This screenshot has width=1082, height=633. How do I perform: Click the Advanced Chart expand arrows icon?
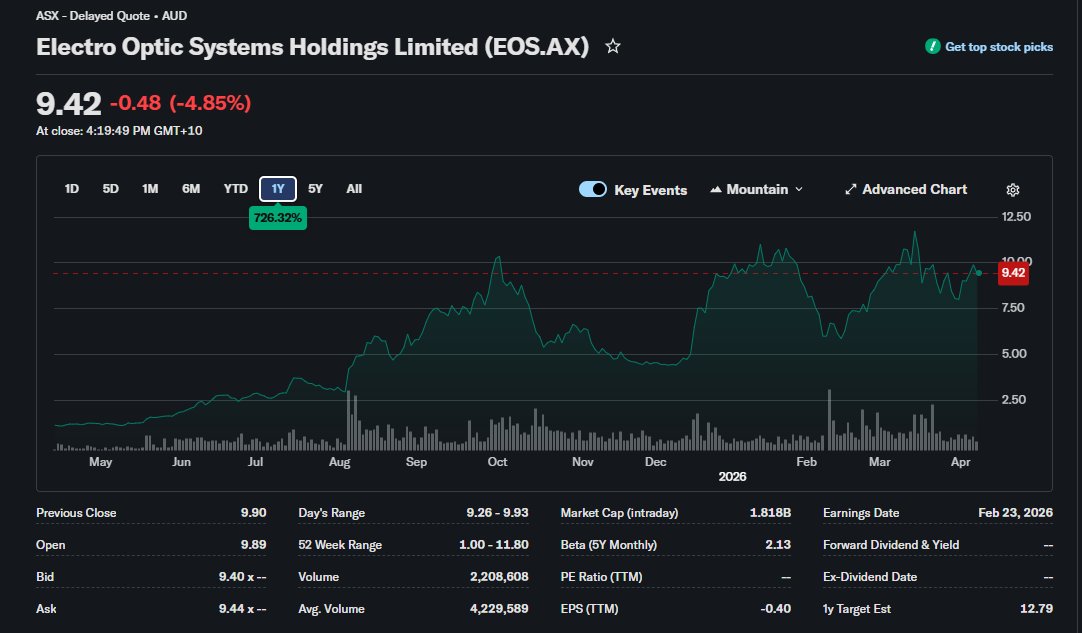851,189
